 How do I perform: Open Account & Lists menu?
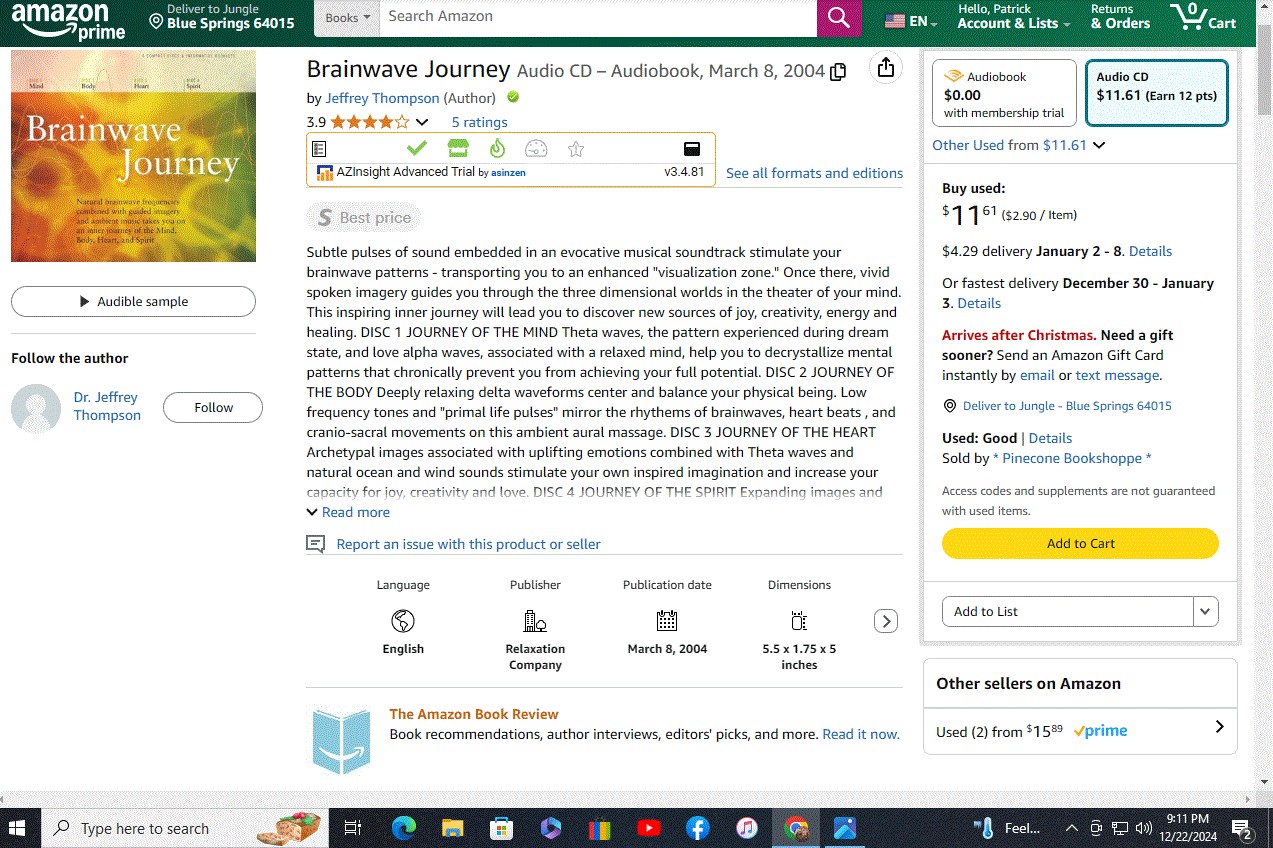pos(1013,17)
